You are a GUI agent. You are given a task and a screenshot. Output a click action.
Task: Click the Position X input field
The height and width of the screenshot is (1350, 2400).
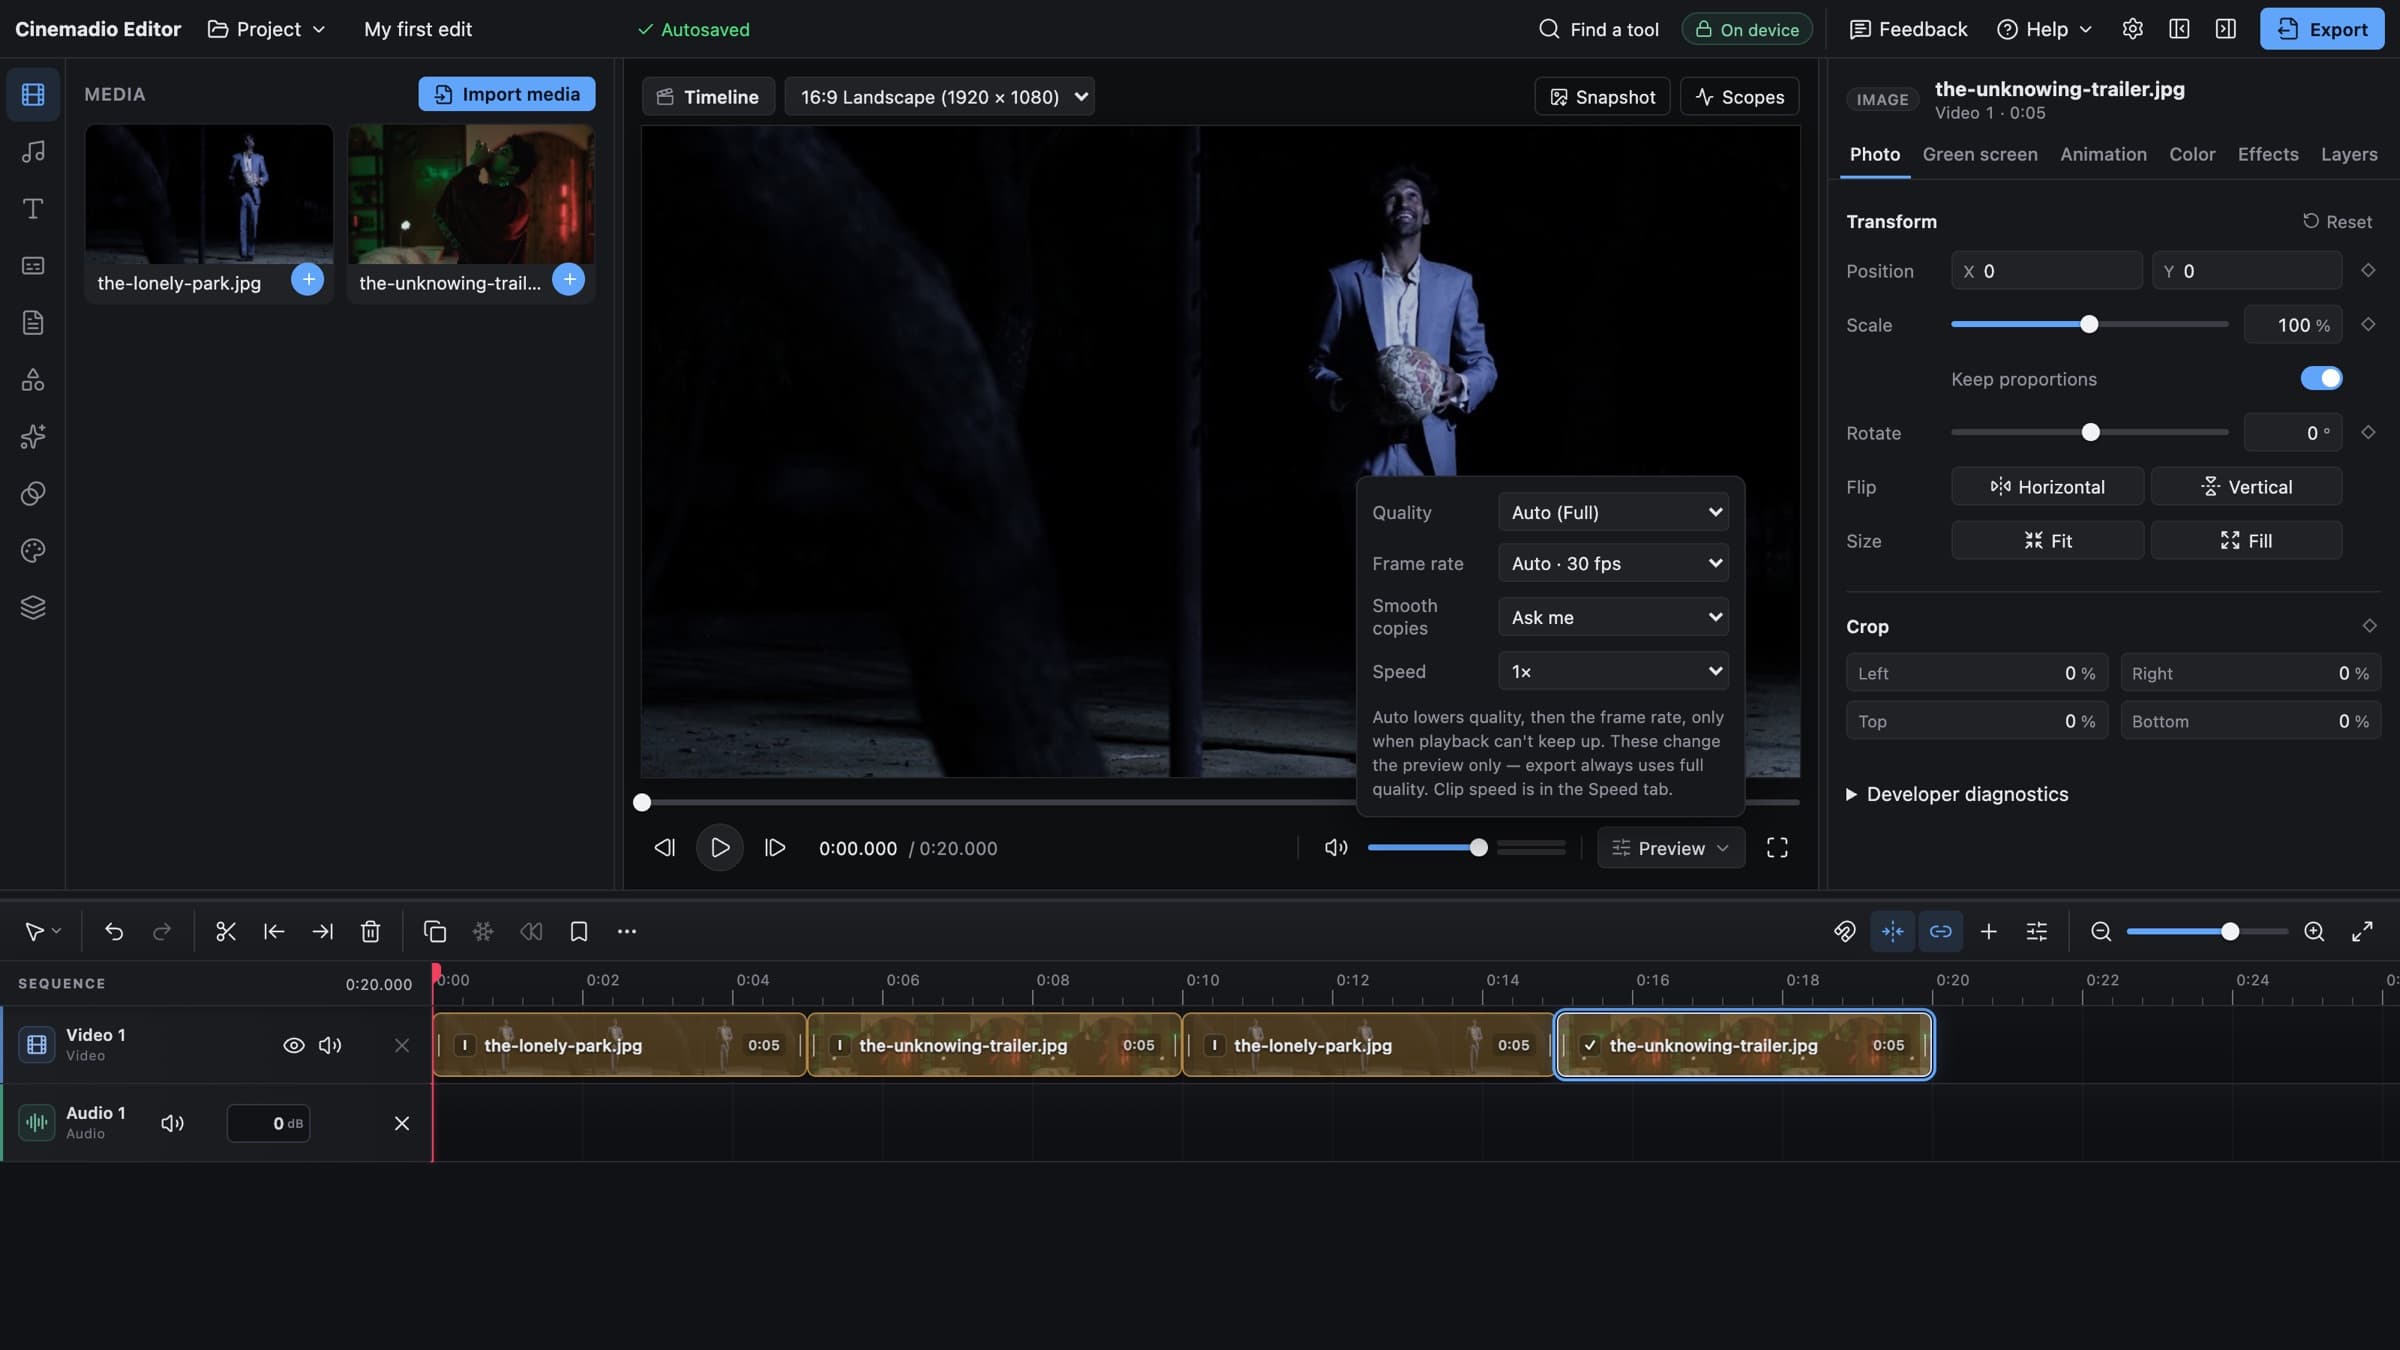(x=2046, y=271)
